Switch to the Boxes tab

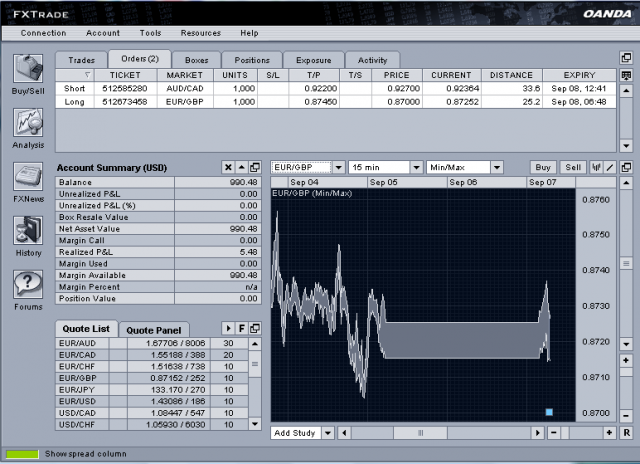click(196, 60)
